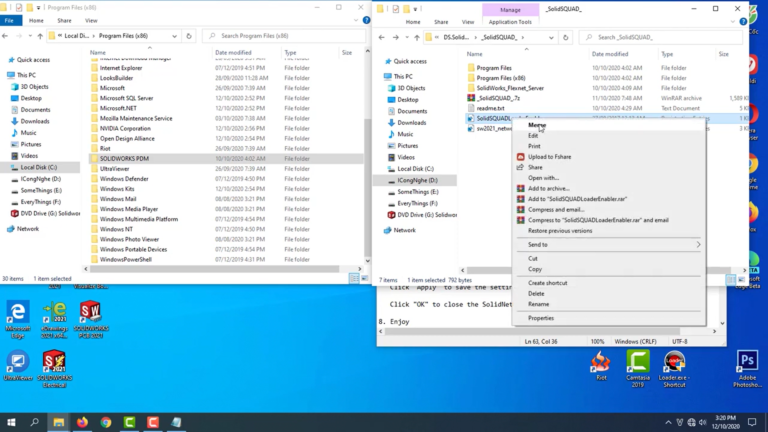This screenshot has width=768, height=432.
Task: Open Share tab in Program Files (x86) window
Action: point(64,21)
